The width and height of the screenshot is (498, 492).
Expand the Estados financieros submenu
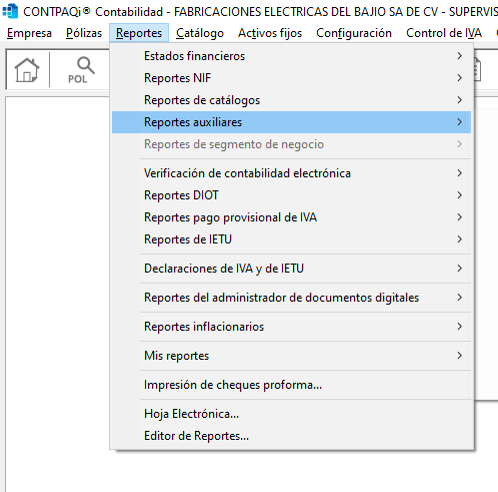pos(291,56)
